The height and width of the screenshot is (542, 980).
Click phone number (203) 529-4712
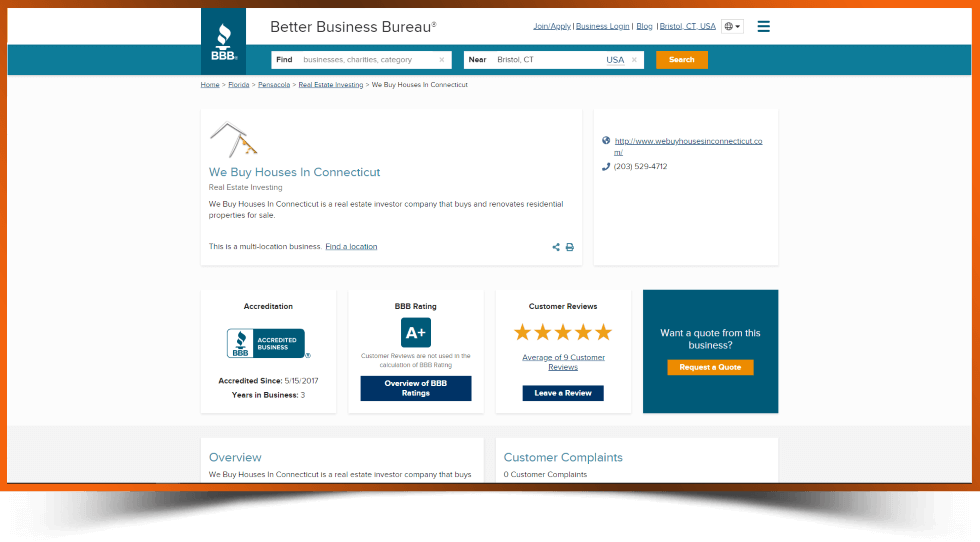coord(641,166)
